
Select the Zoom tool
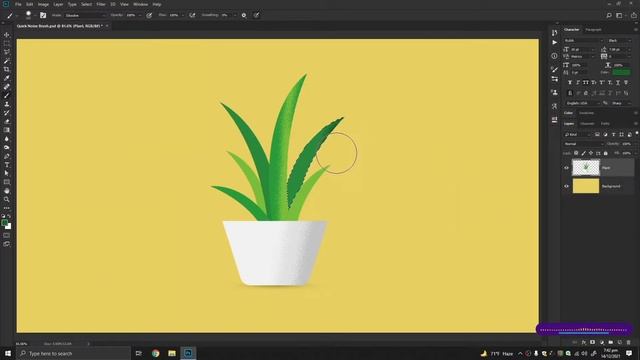pos(7,199)
